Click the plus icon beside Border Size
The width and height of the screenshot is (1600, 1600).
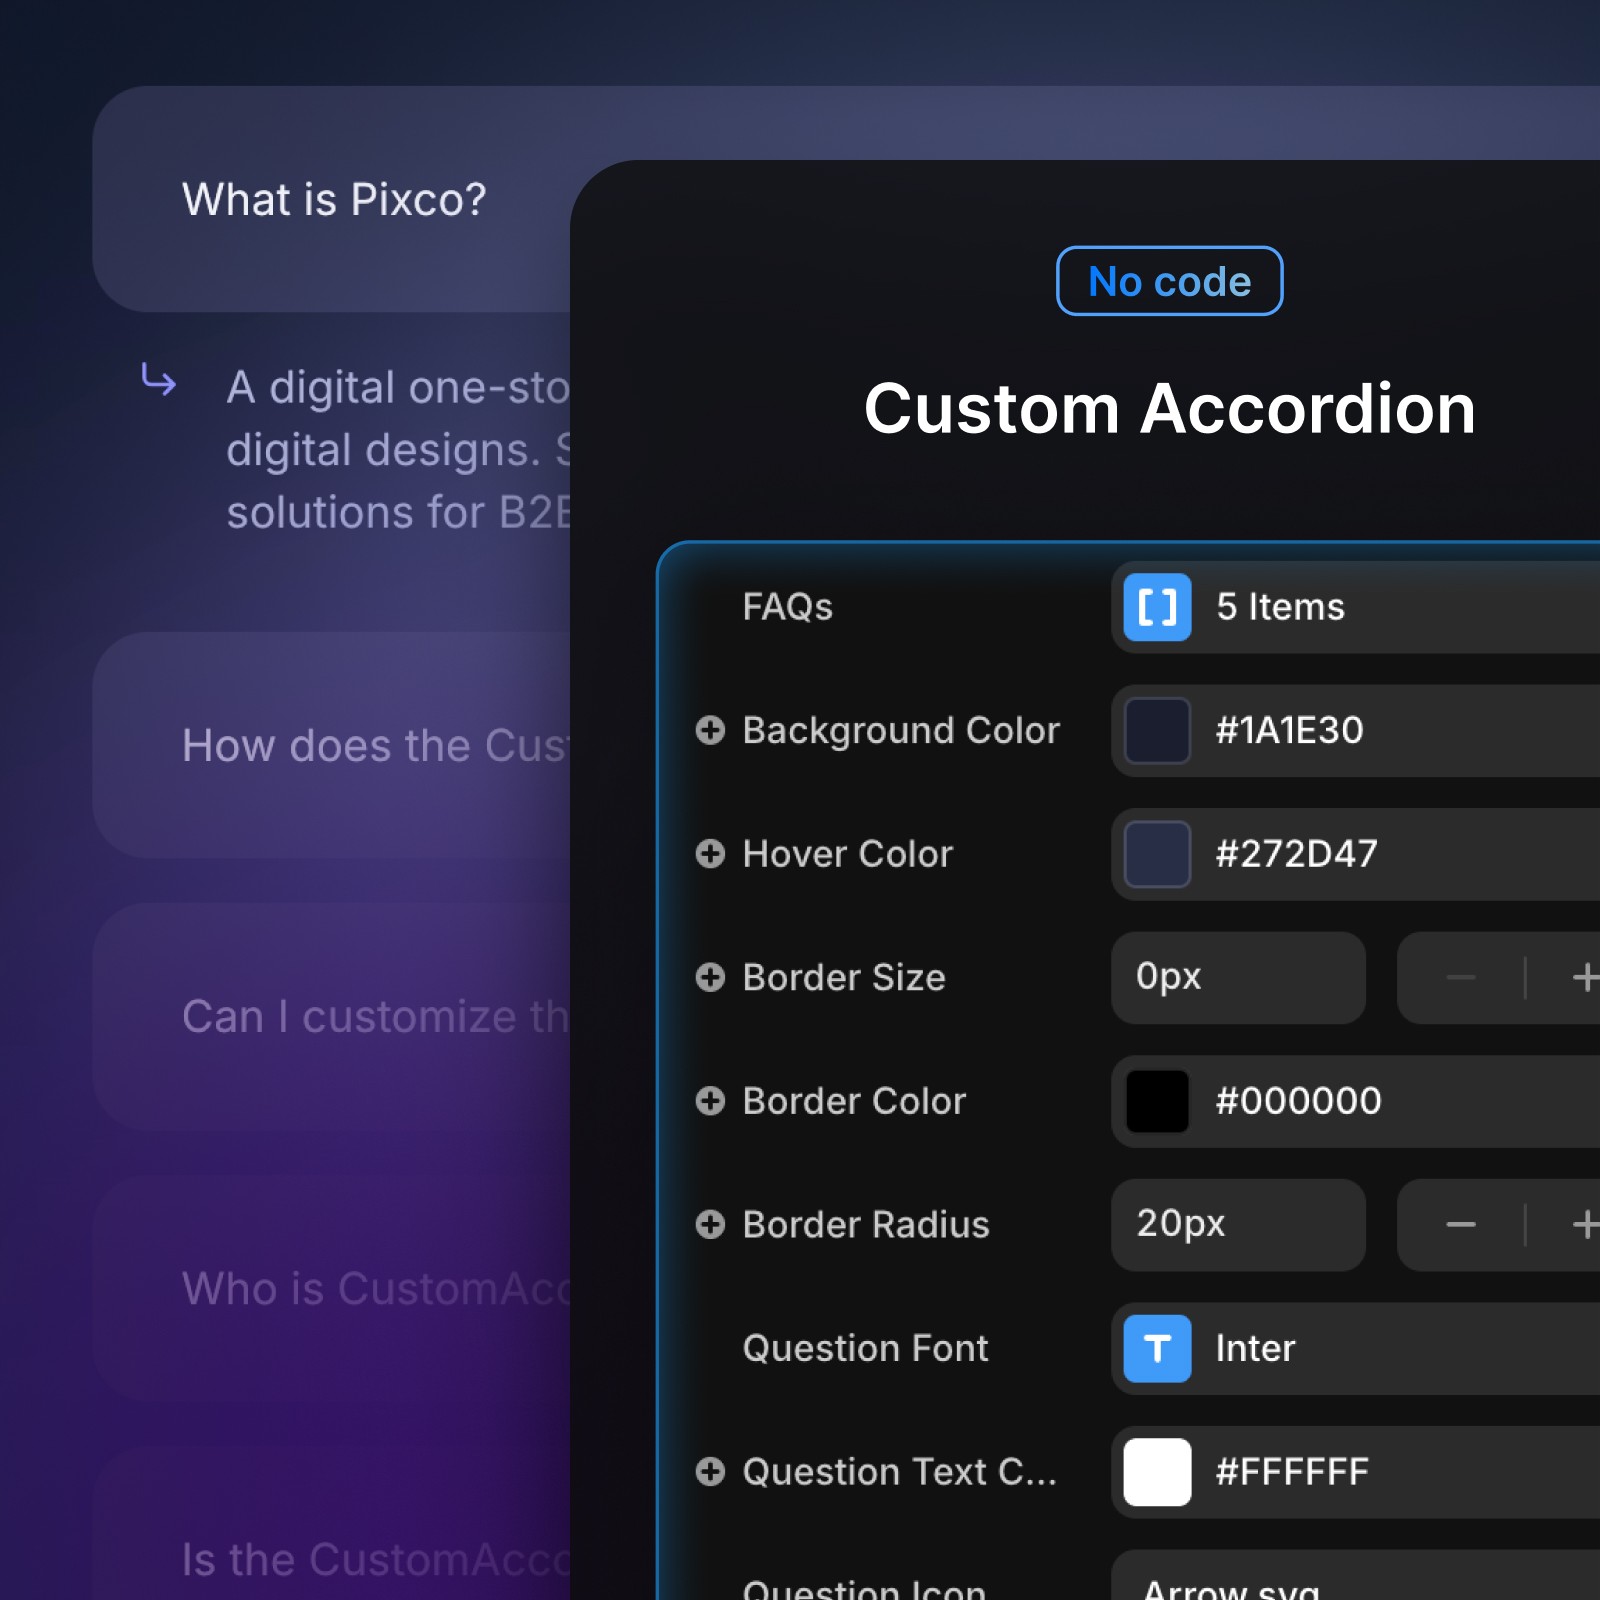point(710,977)
